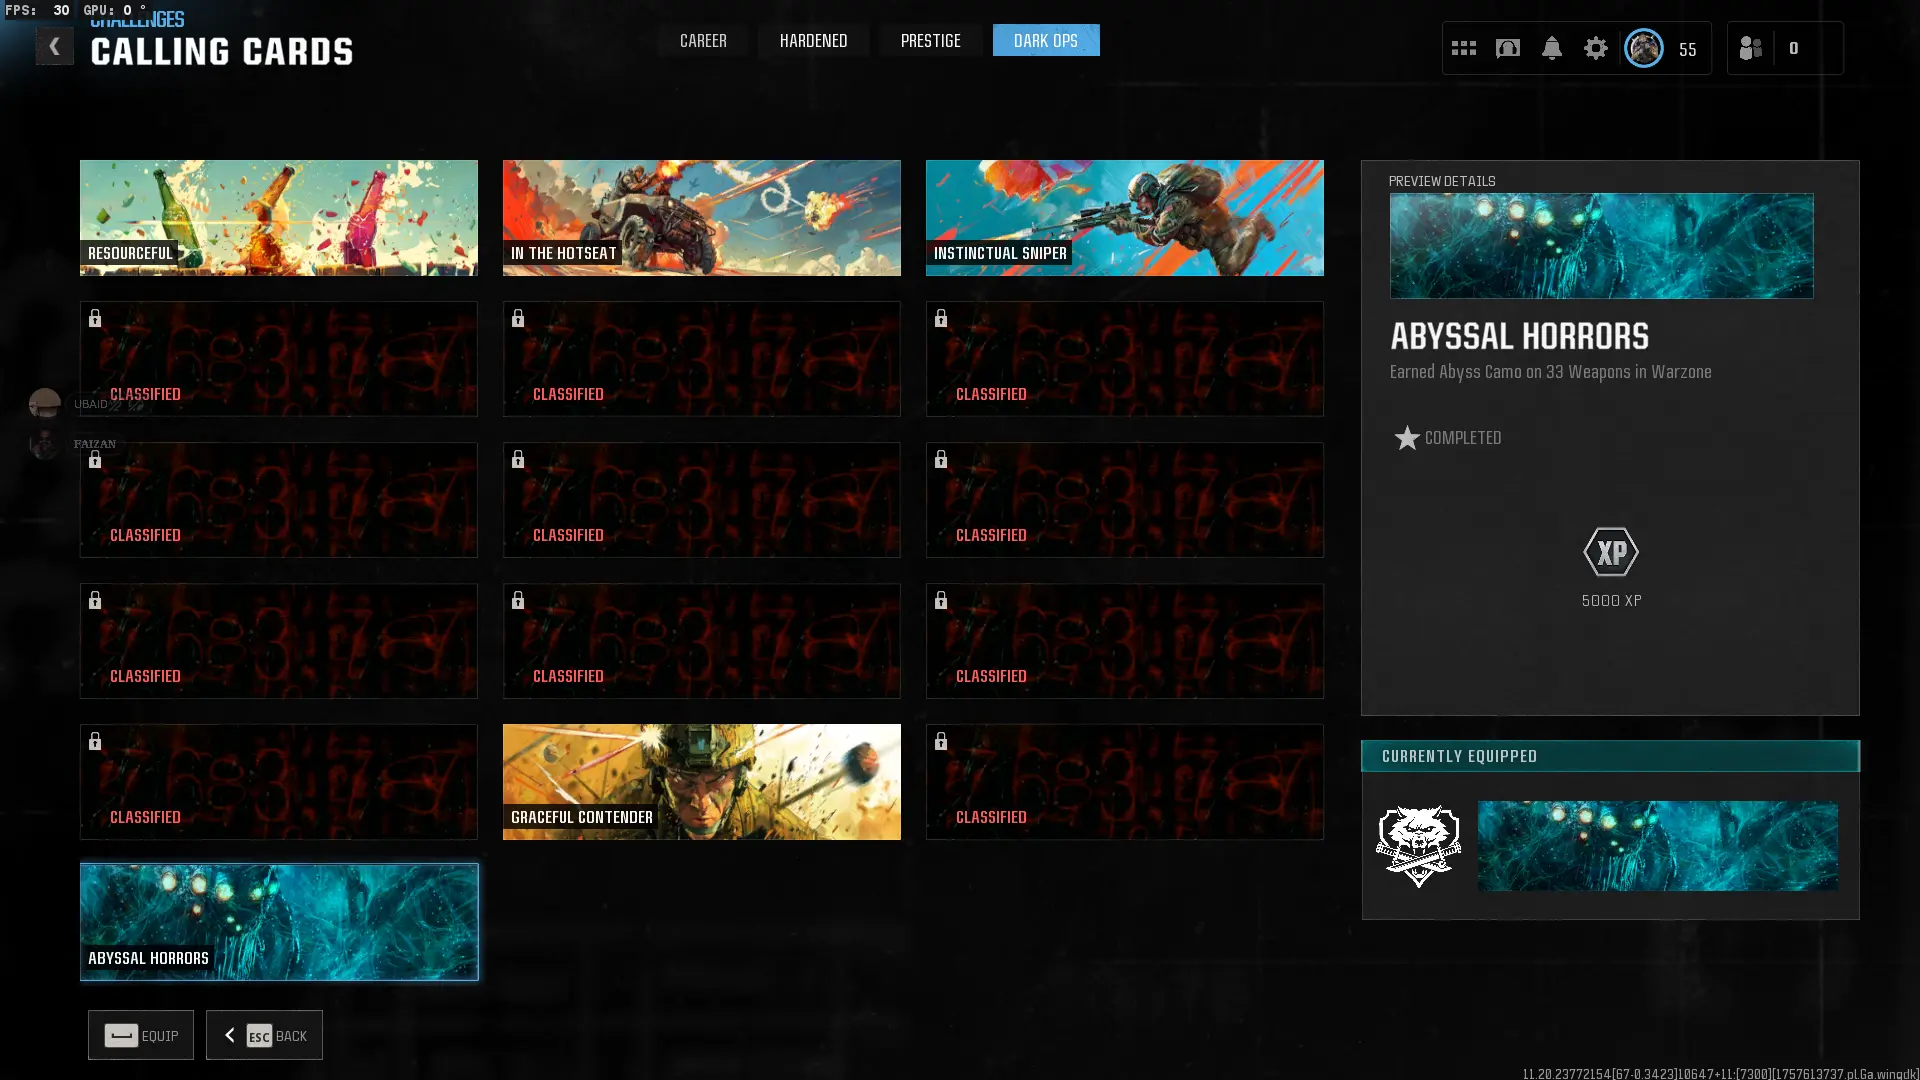Screen dimensions: 1920x1080
Task: Click the wolf emblem in Currently Equipped
Action: 1418,846
